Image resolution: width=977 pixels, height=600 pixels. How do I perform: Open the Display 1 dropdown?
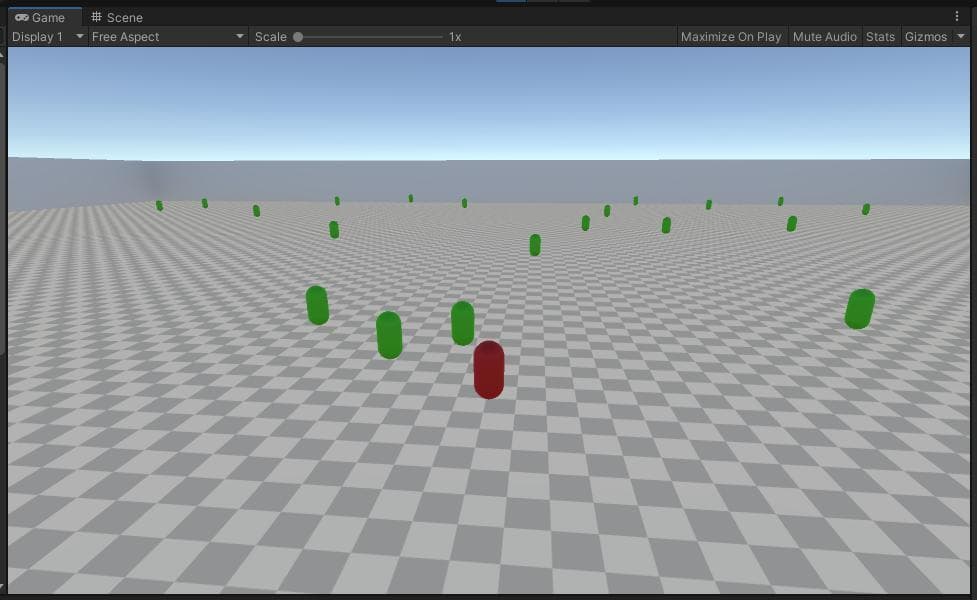click(x=48, y=37)
